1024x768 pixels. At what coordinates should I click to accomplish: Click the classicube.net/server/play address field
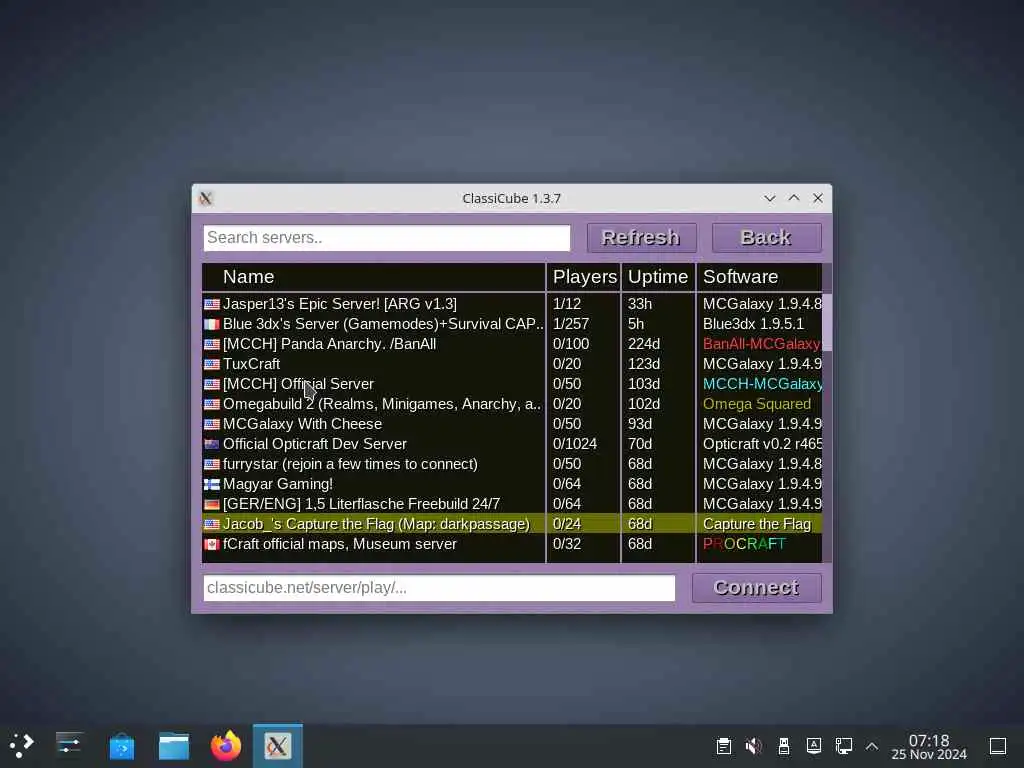[439, 588]
